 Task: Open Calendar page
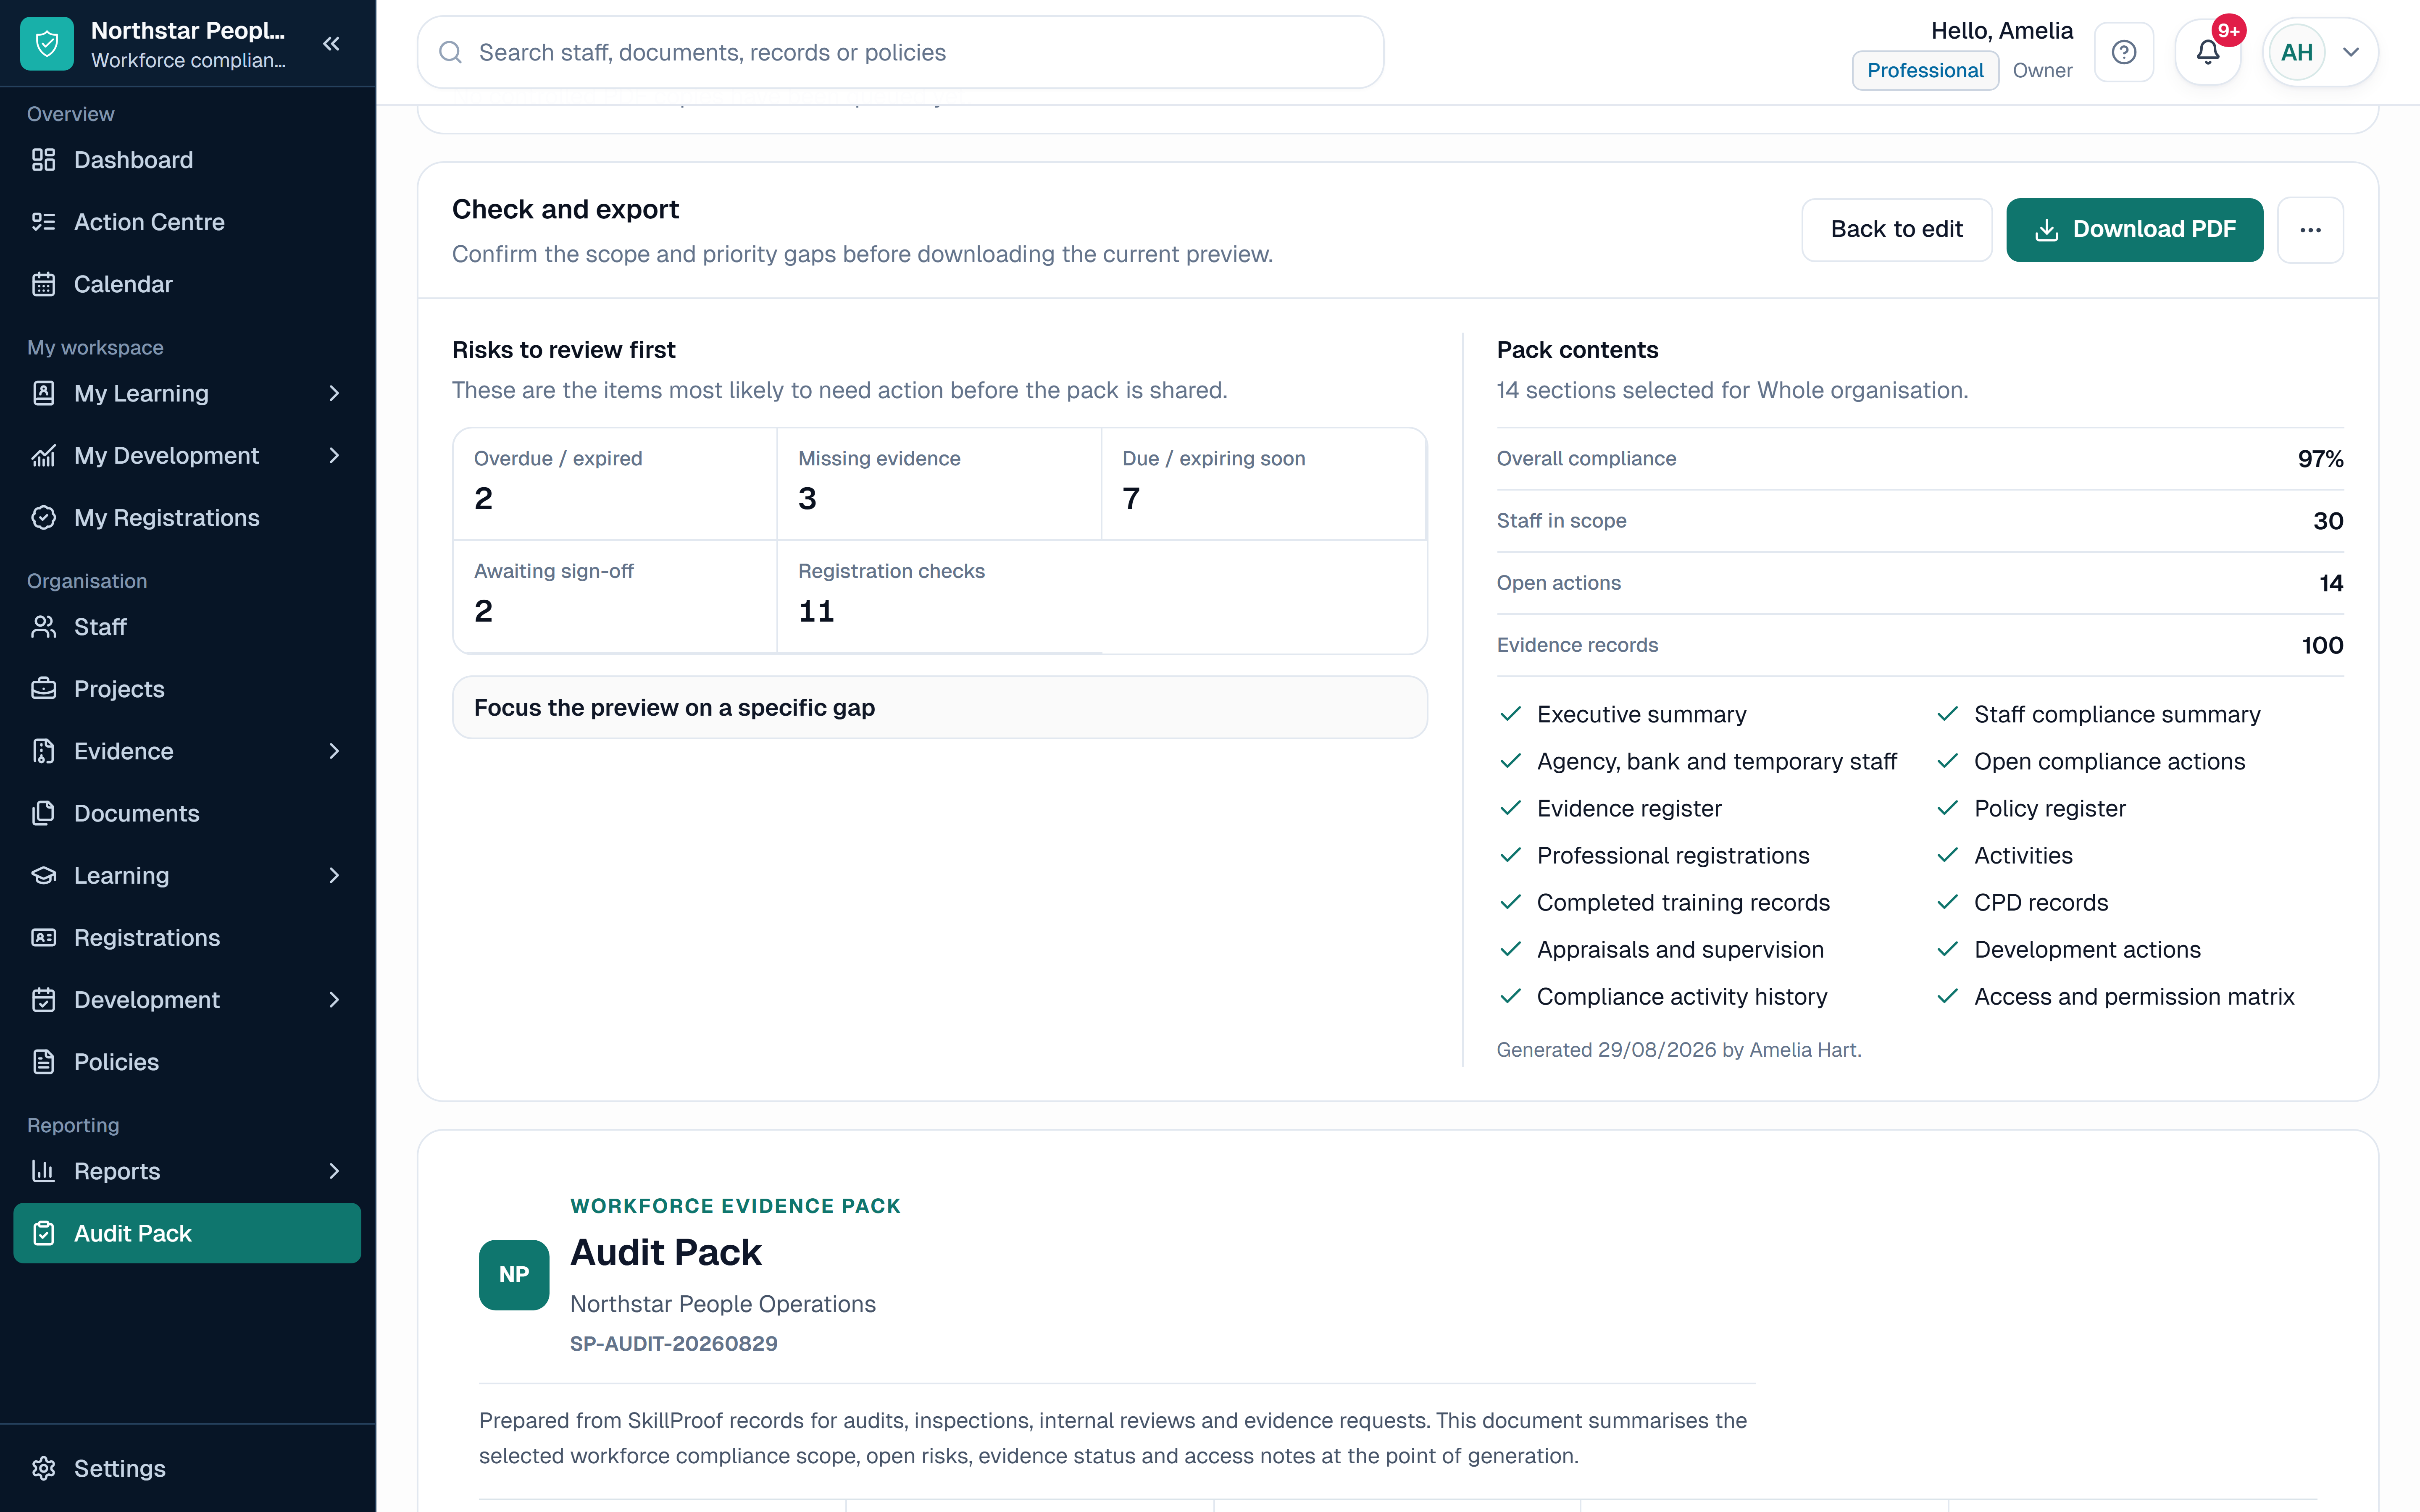click(x=187, y=284)
